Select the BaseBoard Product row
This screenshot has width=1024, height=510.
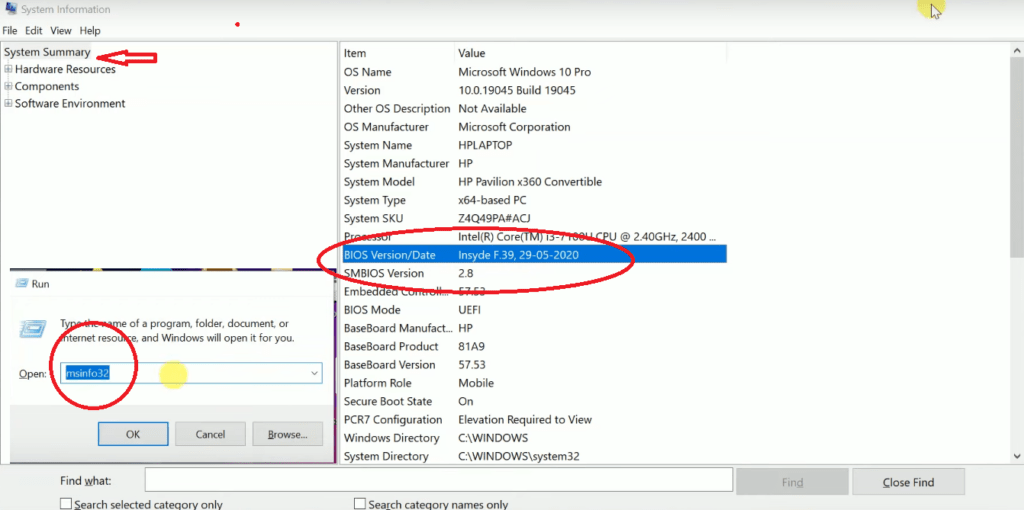click(534, 346)
